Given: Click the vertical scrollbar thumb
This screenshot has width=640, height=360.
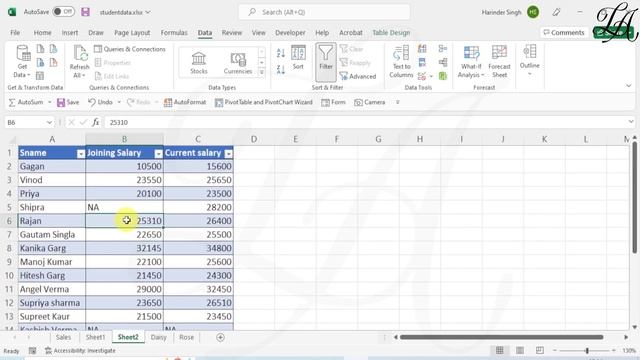Looking at the screenshot, I should pos(634,197).
